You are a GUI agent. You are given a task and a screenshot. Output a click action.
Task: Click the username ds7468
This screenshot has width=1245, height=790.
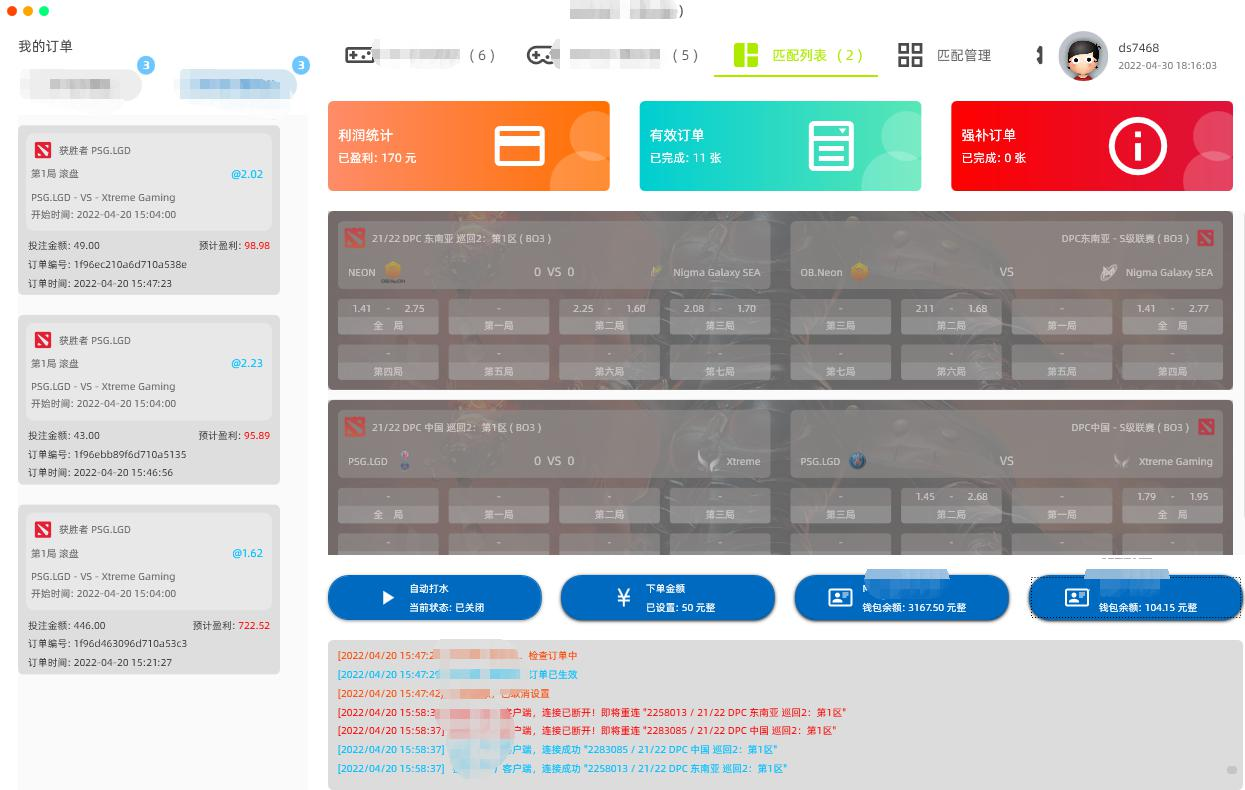pos(1139,47)
